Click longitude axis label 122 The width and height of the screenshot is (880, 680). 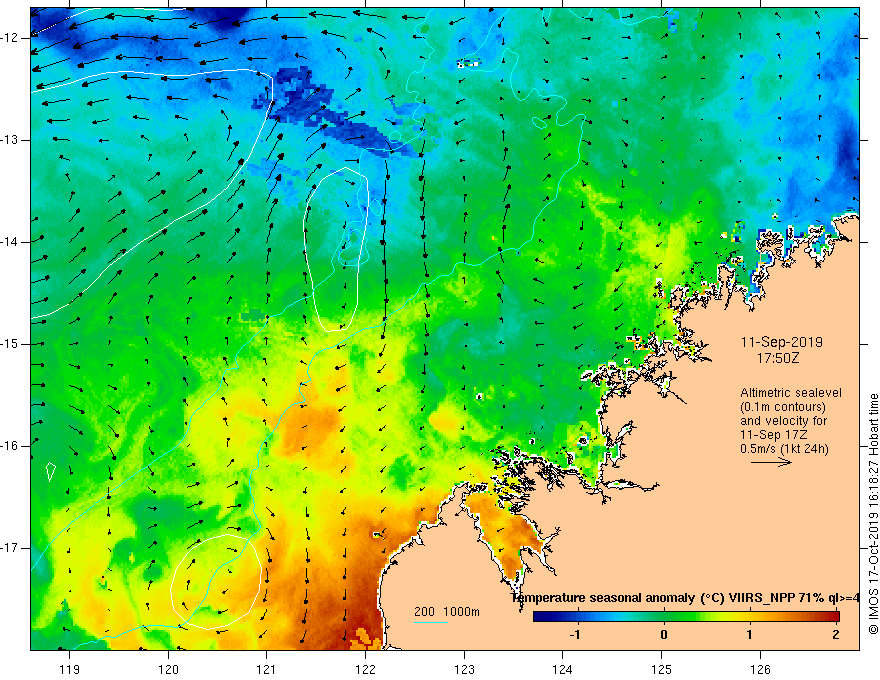[x=365, y=669]
